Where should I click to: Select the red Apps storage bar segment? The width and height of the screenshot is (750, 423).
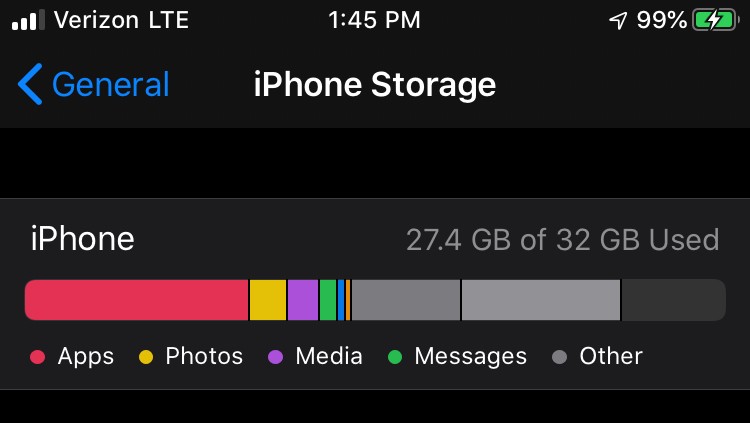[136, 300]
